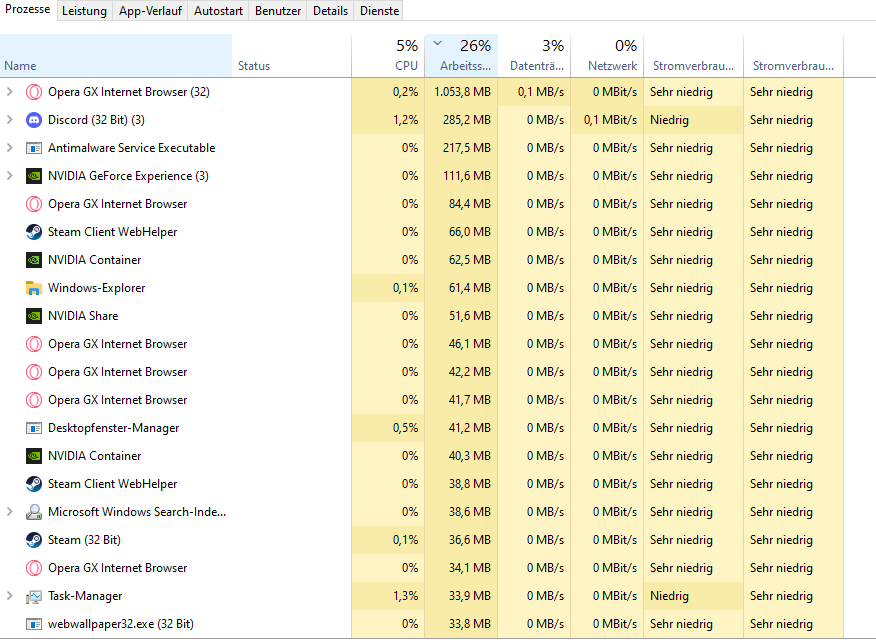Click the Opera GX icon in the 42,2 MB row
This screenshot has height=642, width=876.
[x=34, y=372]
